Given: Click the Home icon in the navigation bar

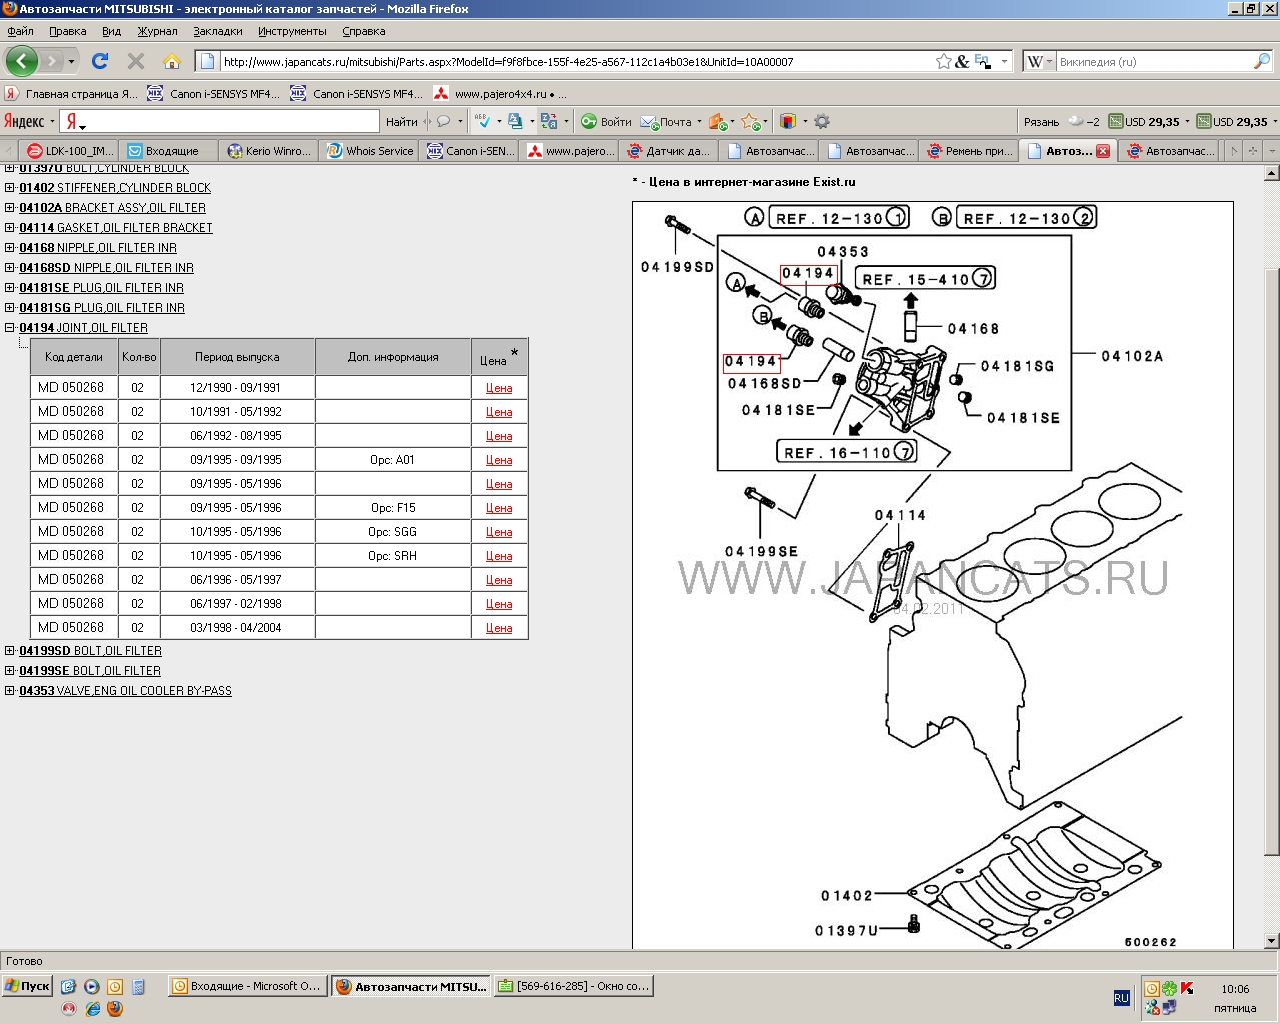Looking at the screenshot, I should click(x=172, y=61).
